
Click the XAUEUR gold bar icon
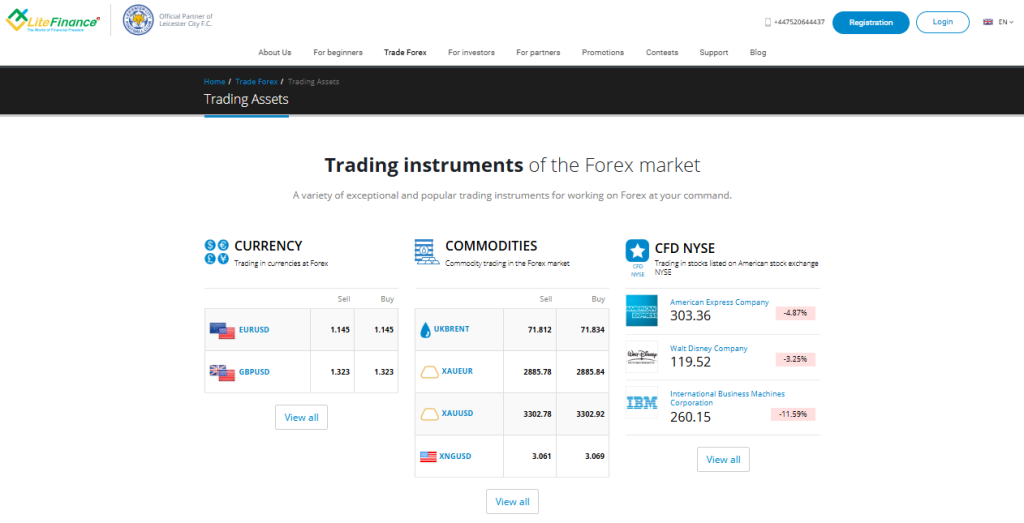[428, 372]
